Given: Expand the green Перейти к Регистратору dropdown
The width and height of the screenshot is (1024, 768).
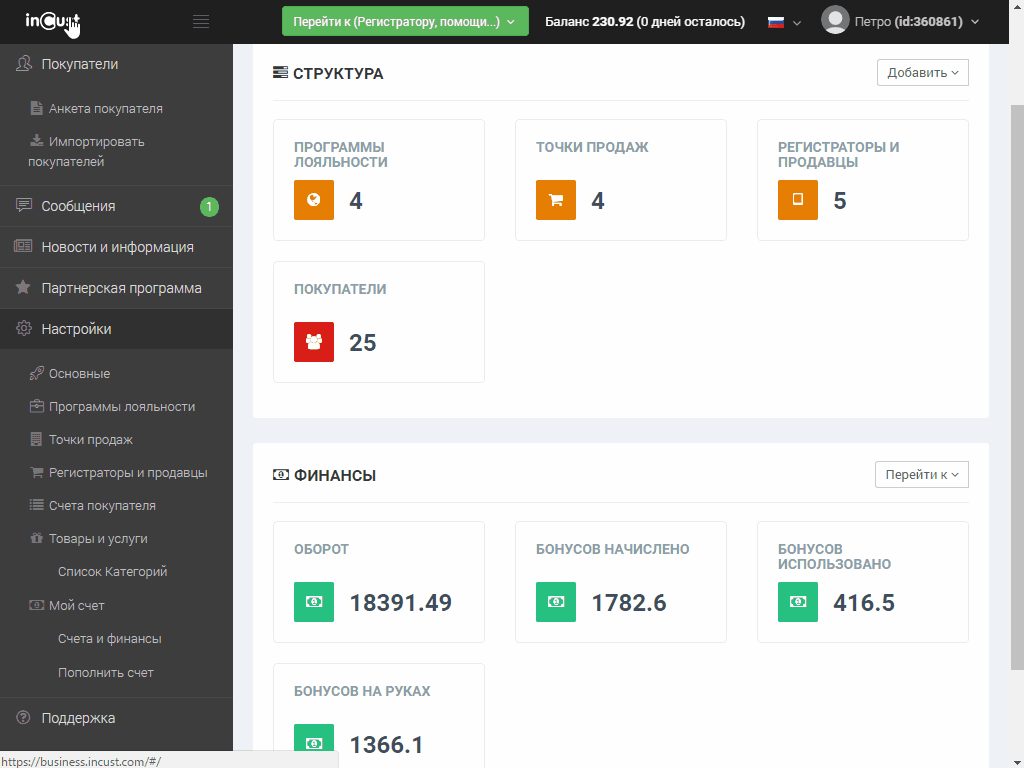Looking at the screenshot, I should (404, 21).
